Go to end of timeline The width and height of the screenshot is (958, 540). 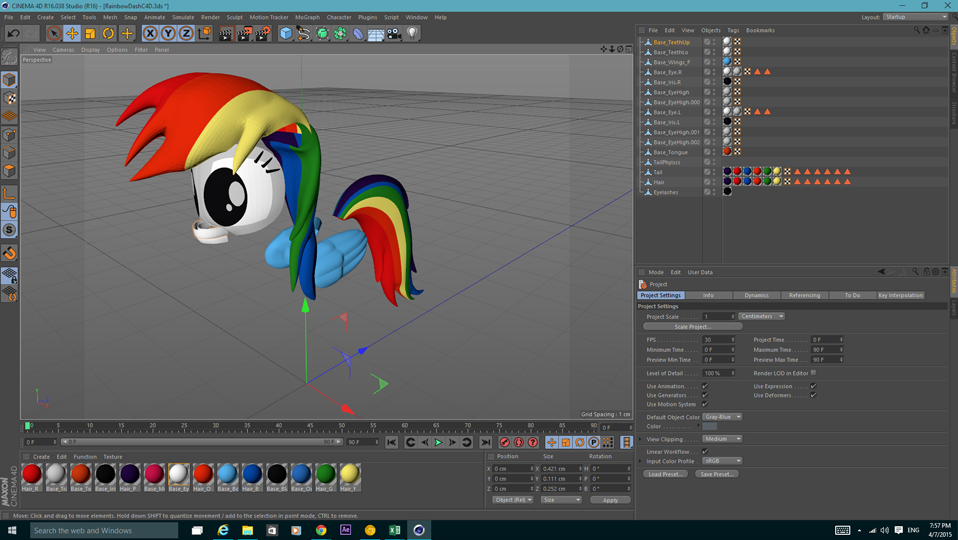point(486,442)
